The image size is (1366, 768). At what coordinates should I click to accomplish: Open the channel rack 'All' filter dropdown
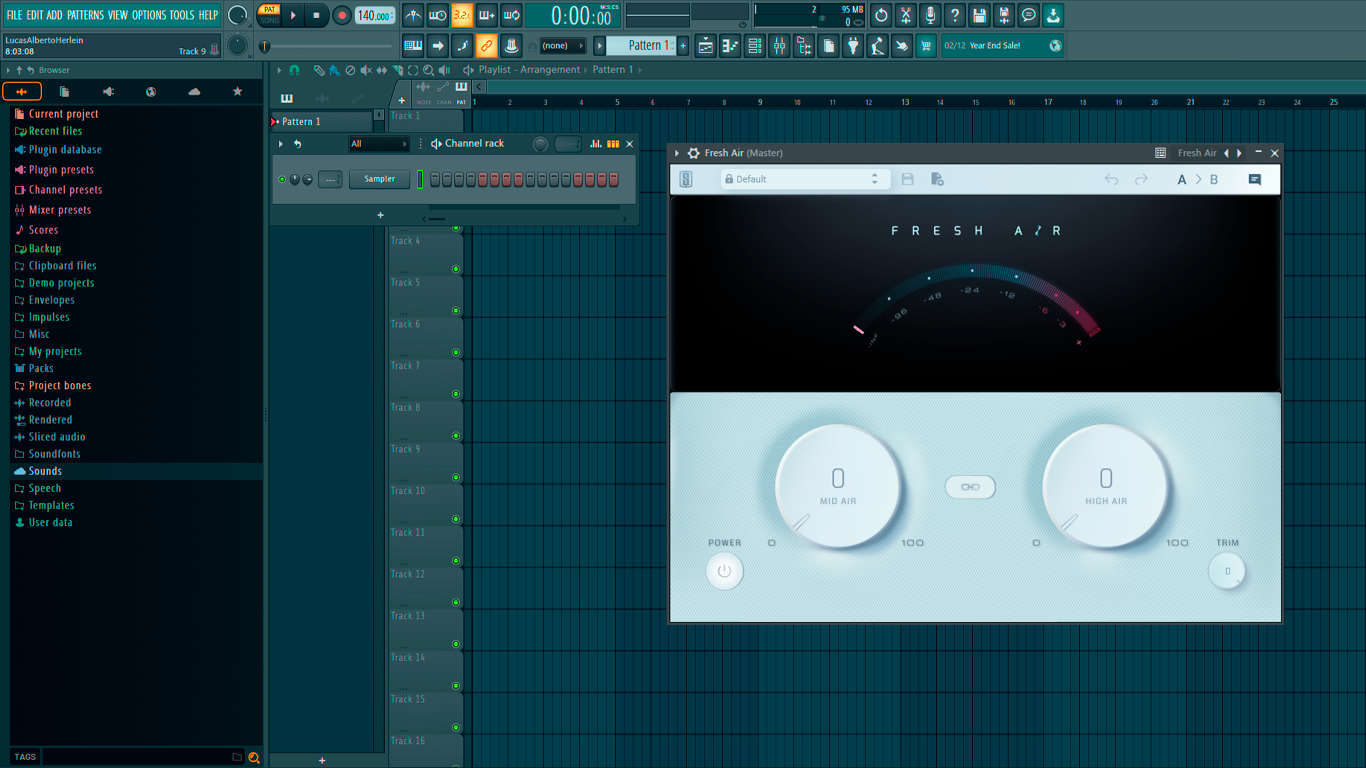[378, 144]
